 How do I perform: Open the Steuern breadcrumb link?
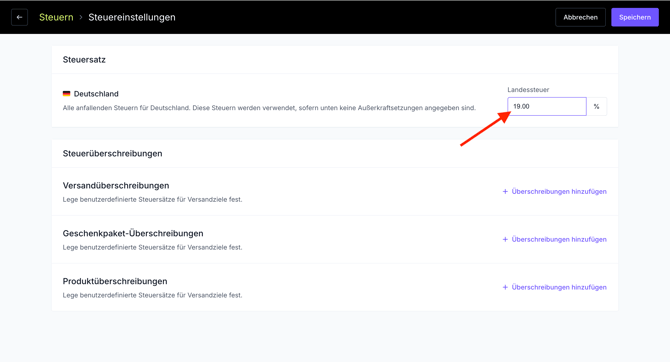pyautogui.click(x=56, y=18)
